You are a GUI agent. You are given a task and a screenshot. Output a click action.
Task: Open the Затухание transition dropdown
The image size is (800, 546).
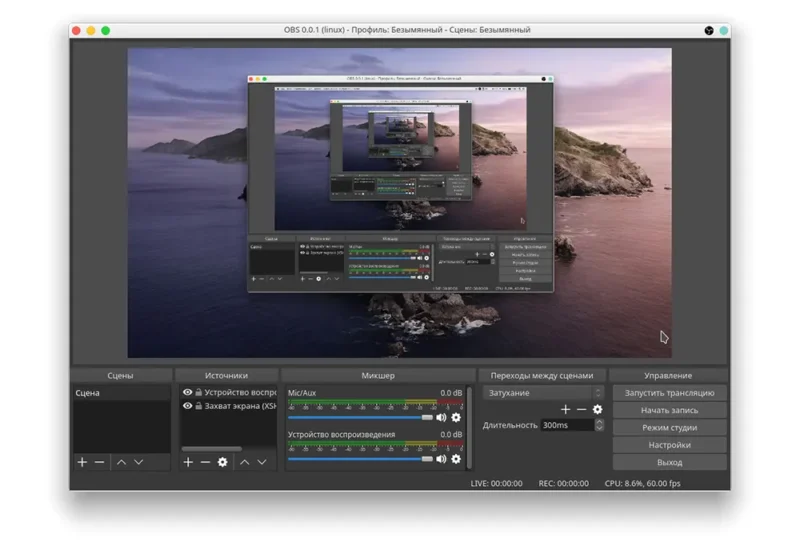coord(543,393)
